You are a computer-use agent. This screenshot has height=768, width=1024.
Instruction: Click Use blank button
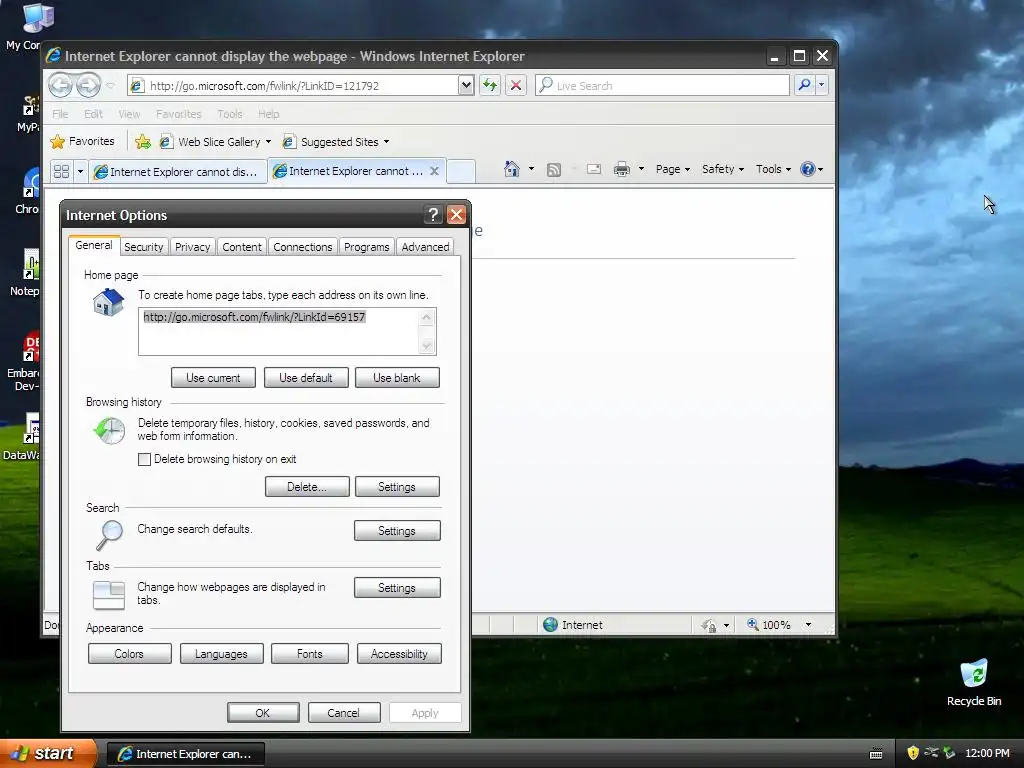[x=397, y=377]
